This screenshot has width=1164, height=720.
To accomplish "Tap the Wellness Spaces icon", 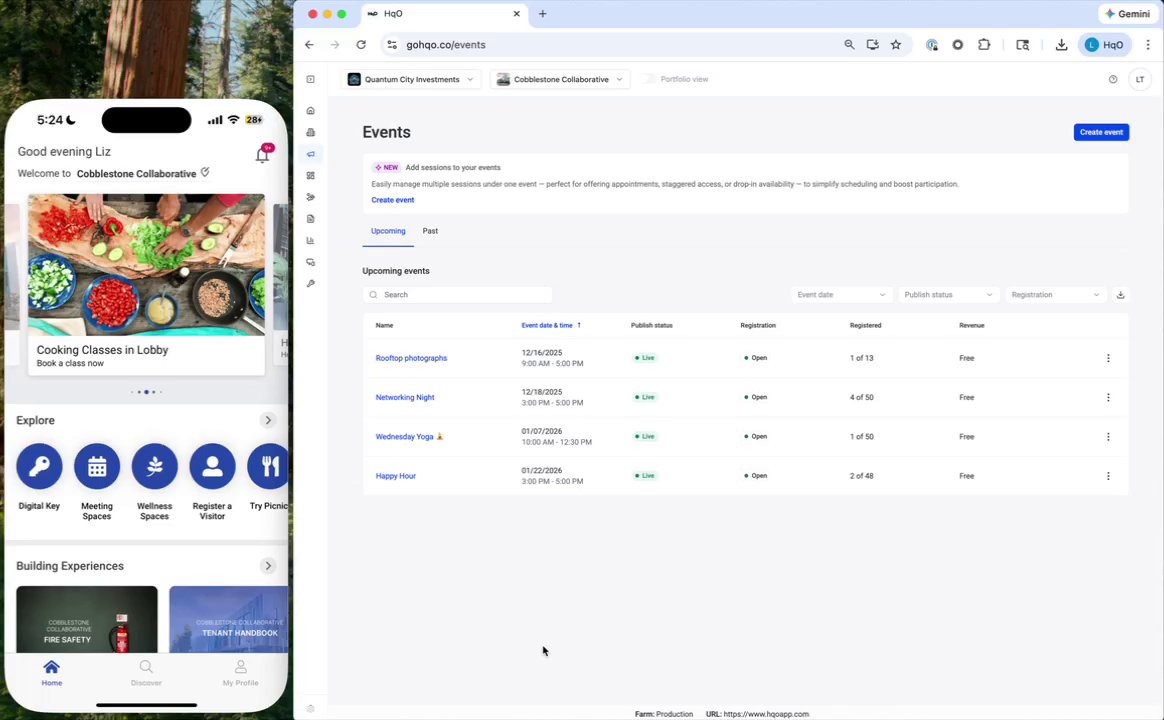I will pyautogui.click(x=154, y=466).
